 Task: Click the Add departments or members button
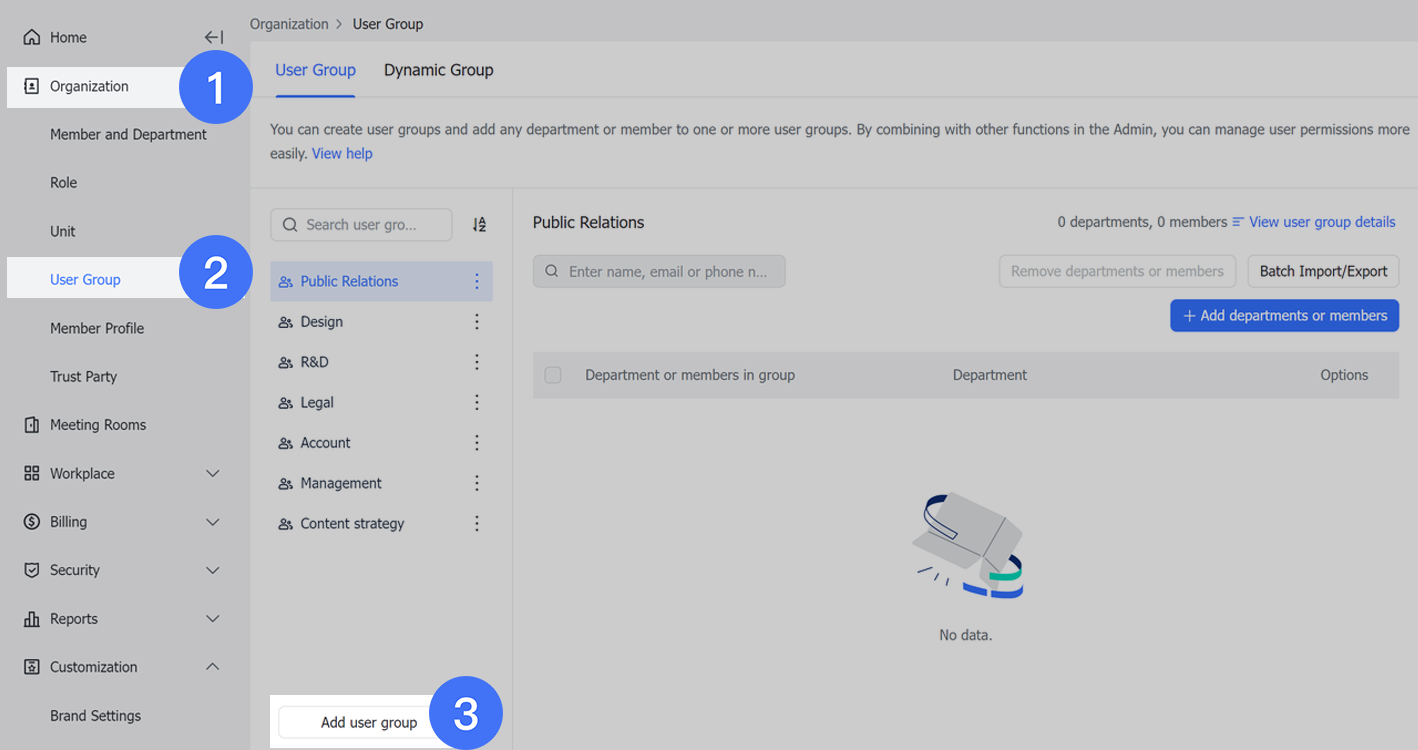[1284, 315]
